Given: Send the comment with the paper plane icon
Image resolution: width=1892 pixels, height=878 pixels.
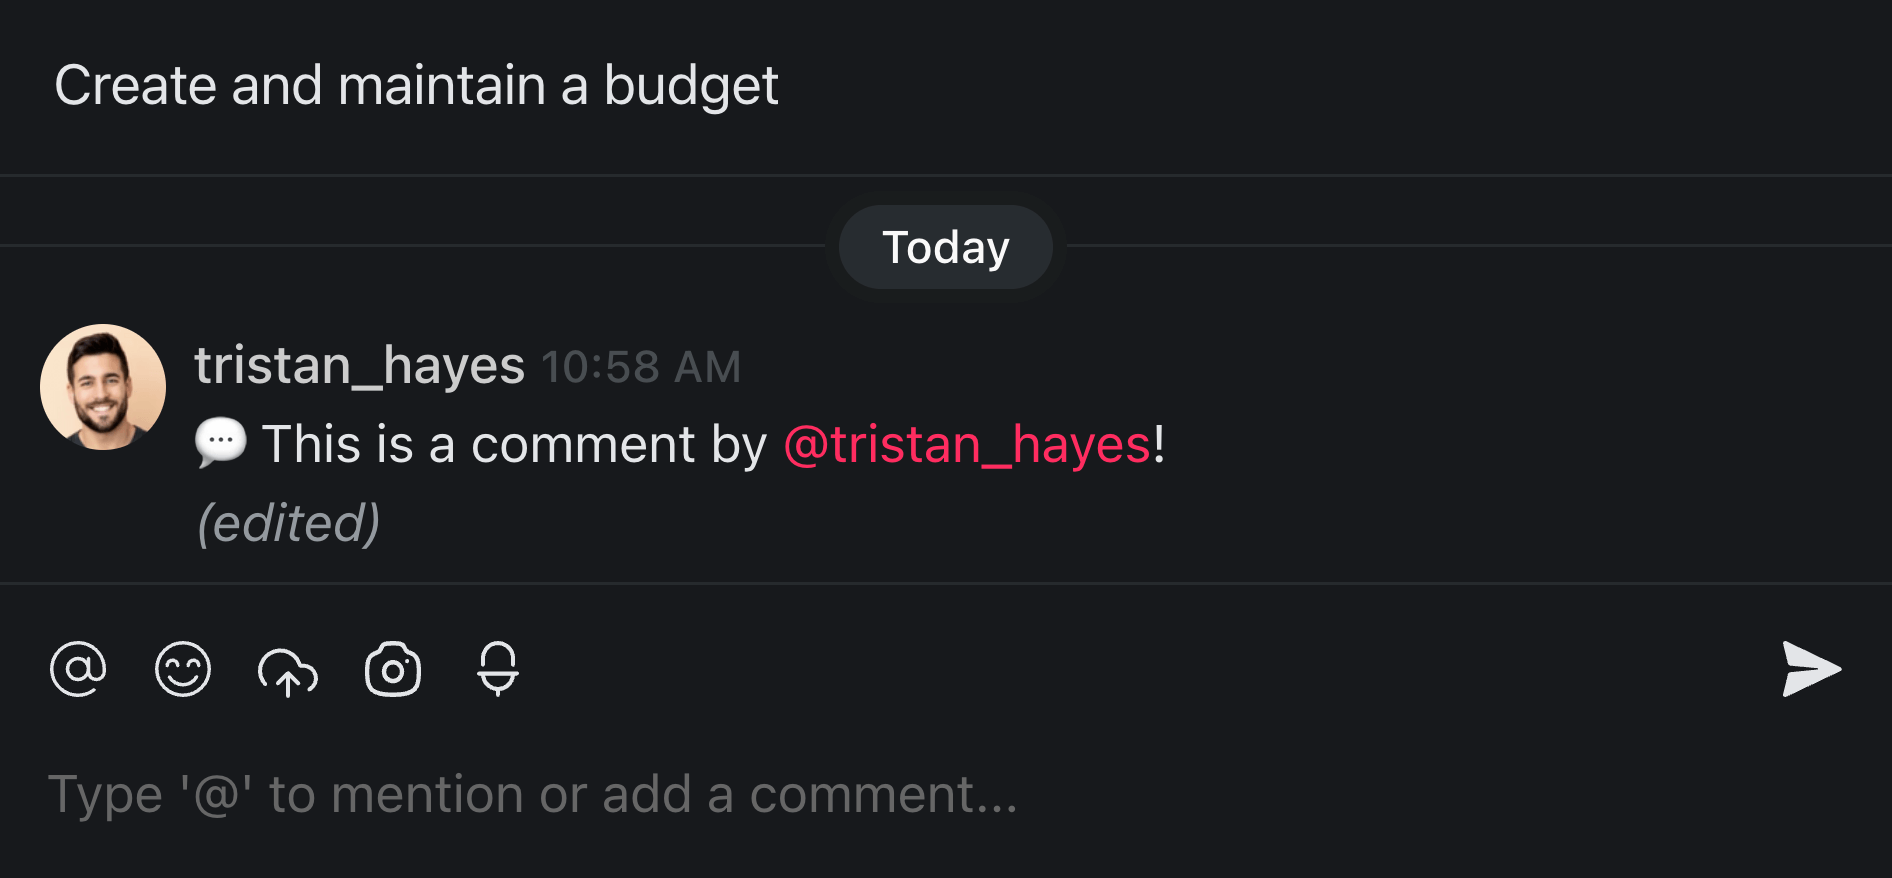Looking at the screenshot, I should [x=1812, y=670].
